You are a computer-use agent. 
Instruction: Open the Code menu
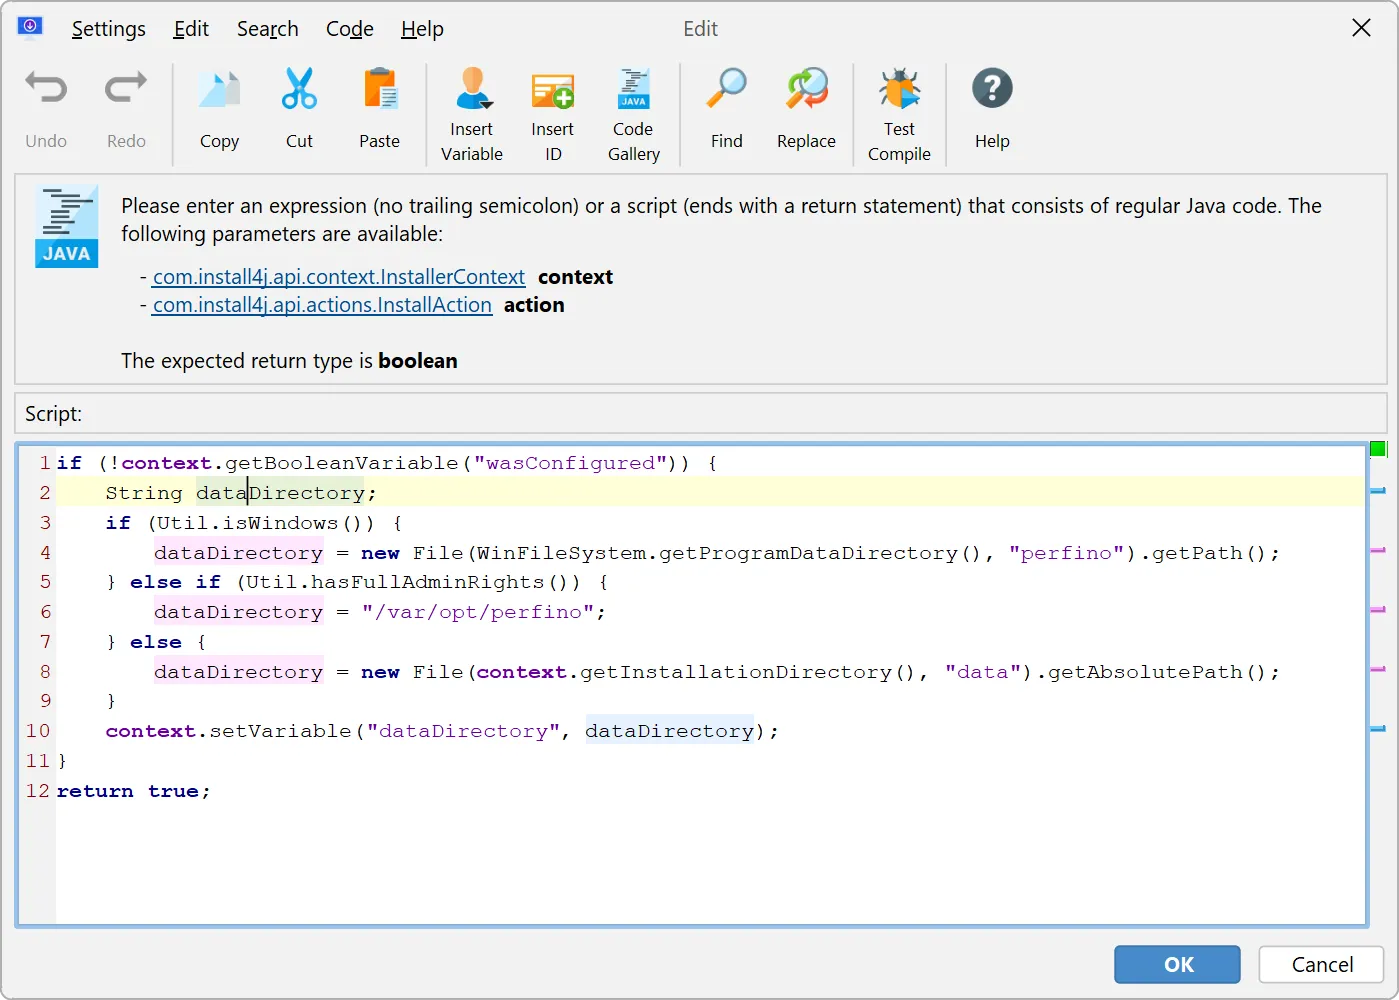point(350,29)
